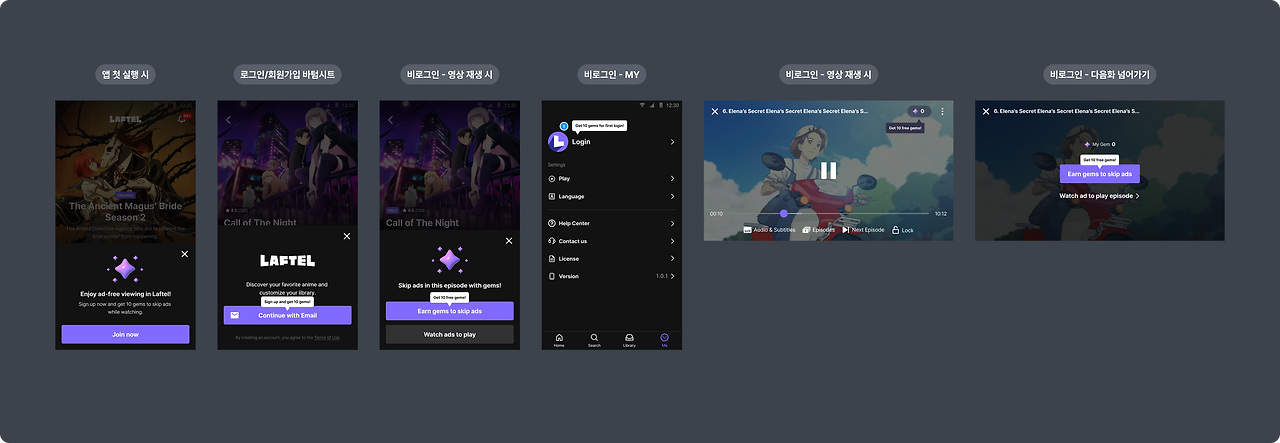This screenshot has height=443, width=1280.
Task: Open the Login row on MY screen
Action: pos(611,142)
